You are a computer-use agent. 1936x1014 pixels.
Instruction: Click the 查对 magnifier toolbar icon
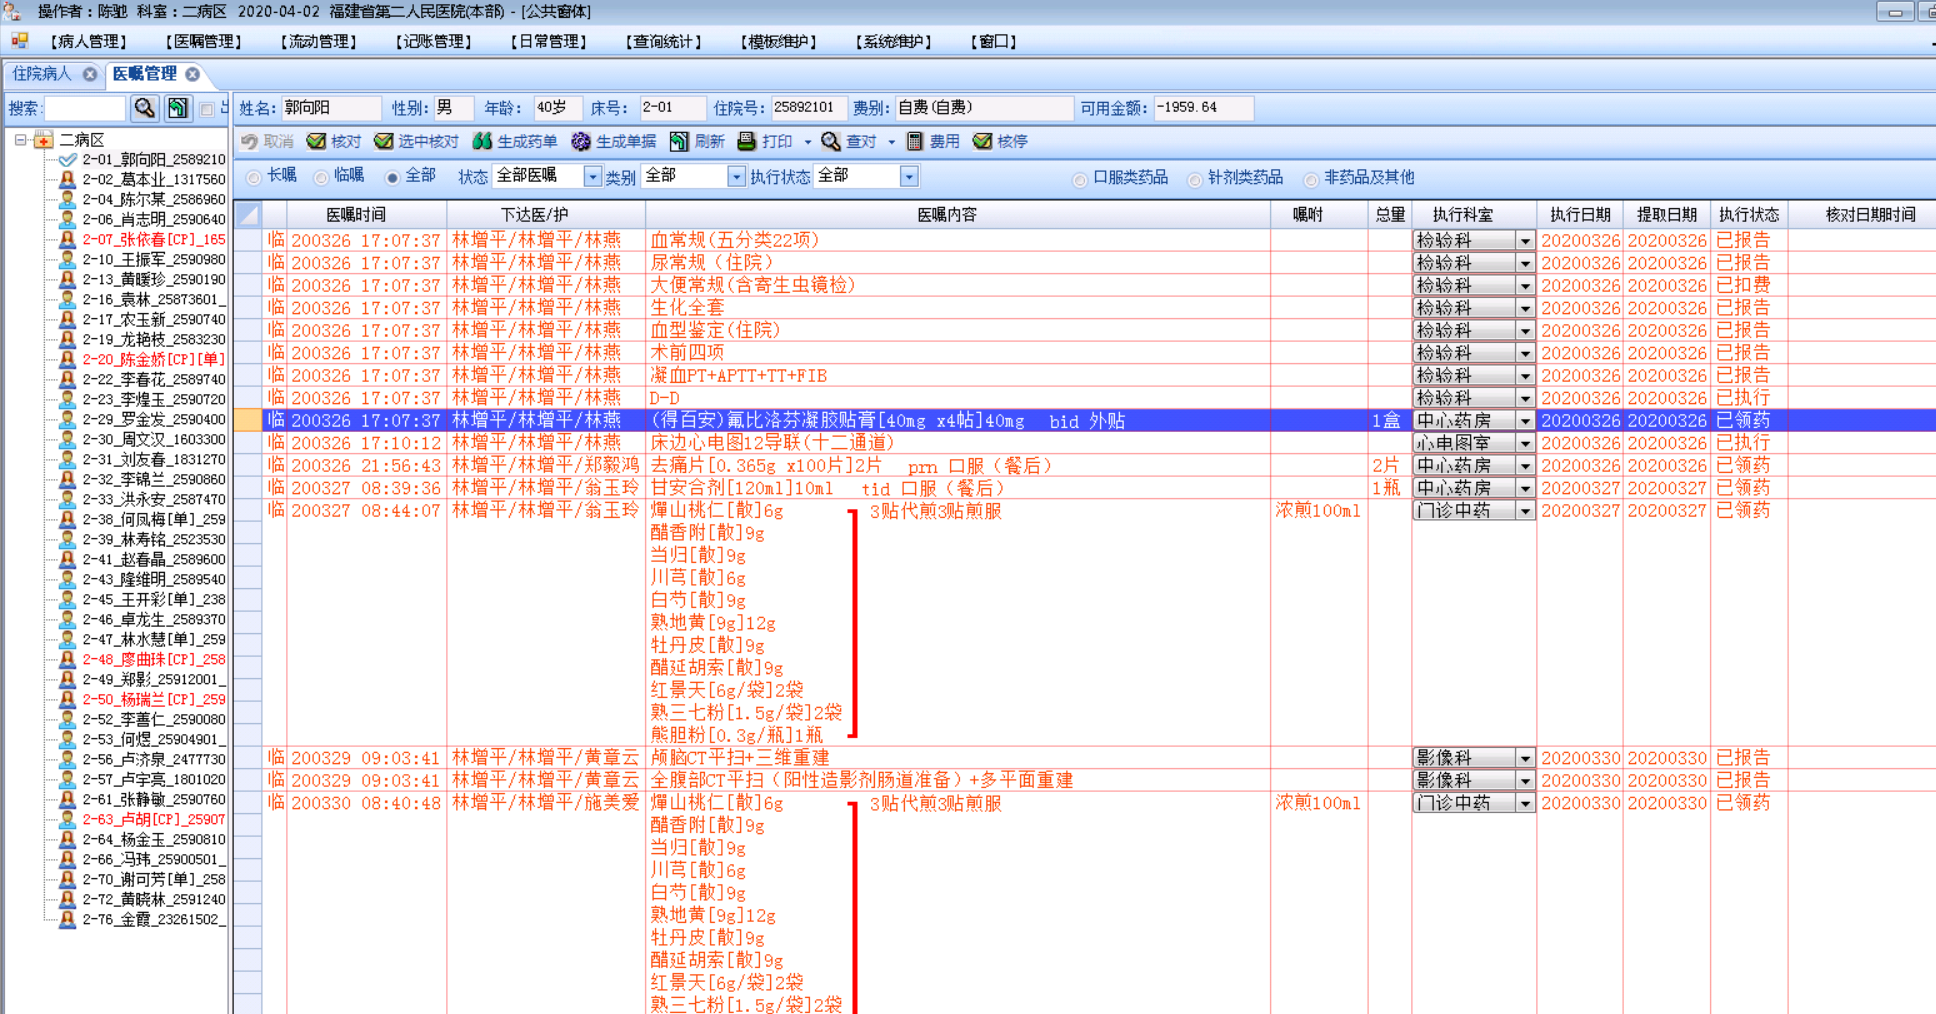click(x=830, y=142)
